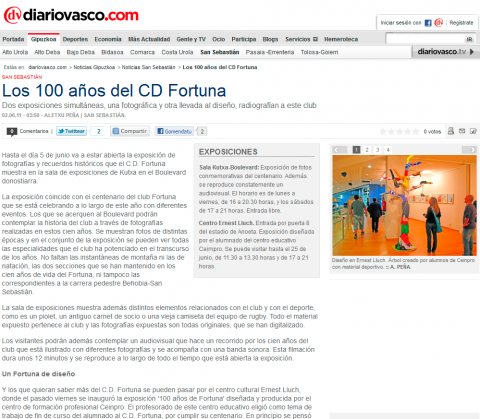Open the Deportes menu item
This screenshot has width=480, height=419.
click(75, 39)
